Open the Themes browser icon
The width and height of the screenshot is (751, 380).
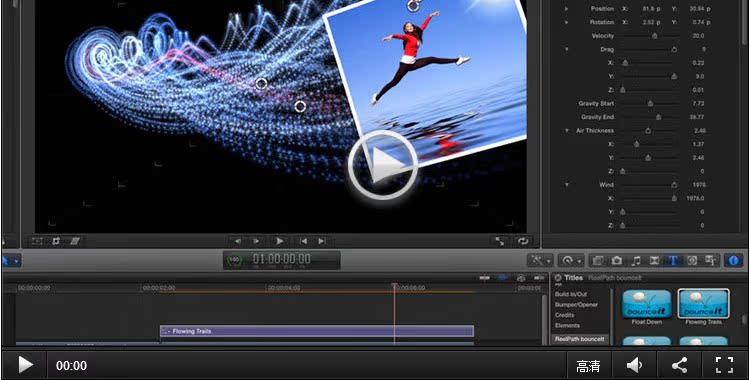point(711,260)
